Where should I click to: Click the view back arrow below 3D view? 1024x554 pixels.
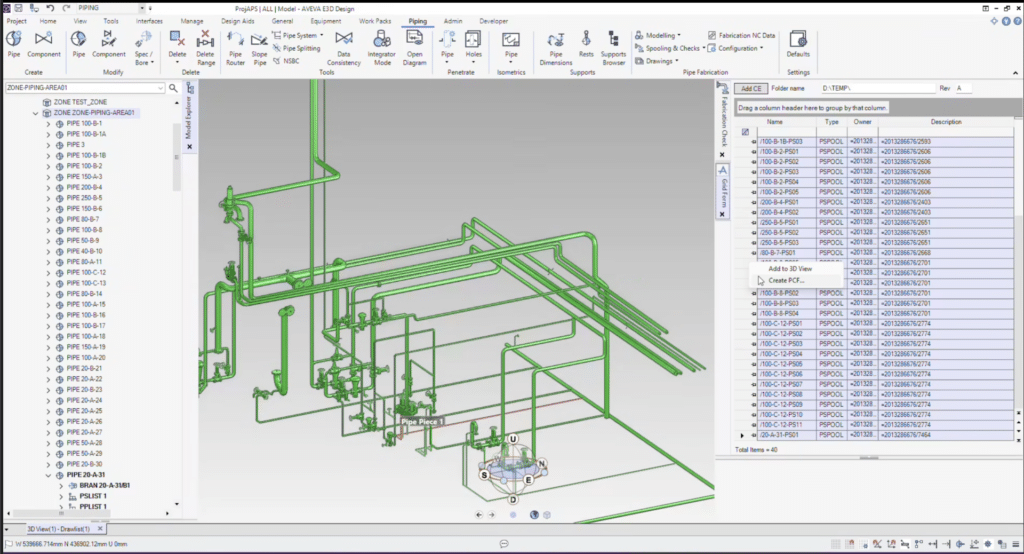click(479, 515)
